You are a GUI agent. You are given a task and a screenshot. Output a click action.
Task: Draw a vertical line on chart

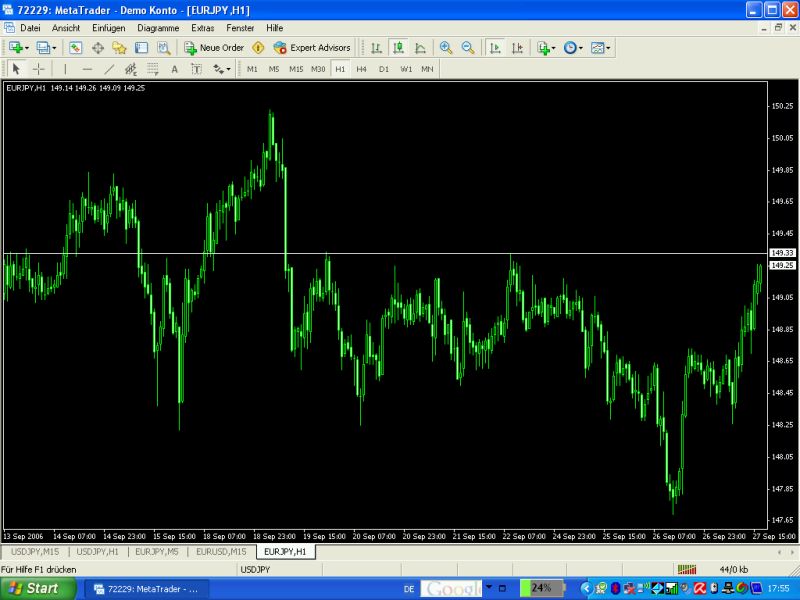point(65,69)
